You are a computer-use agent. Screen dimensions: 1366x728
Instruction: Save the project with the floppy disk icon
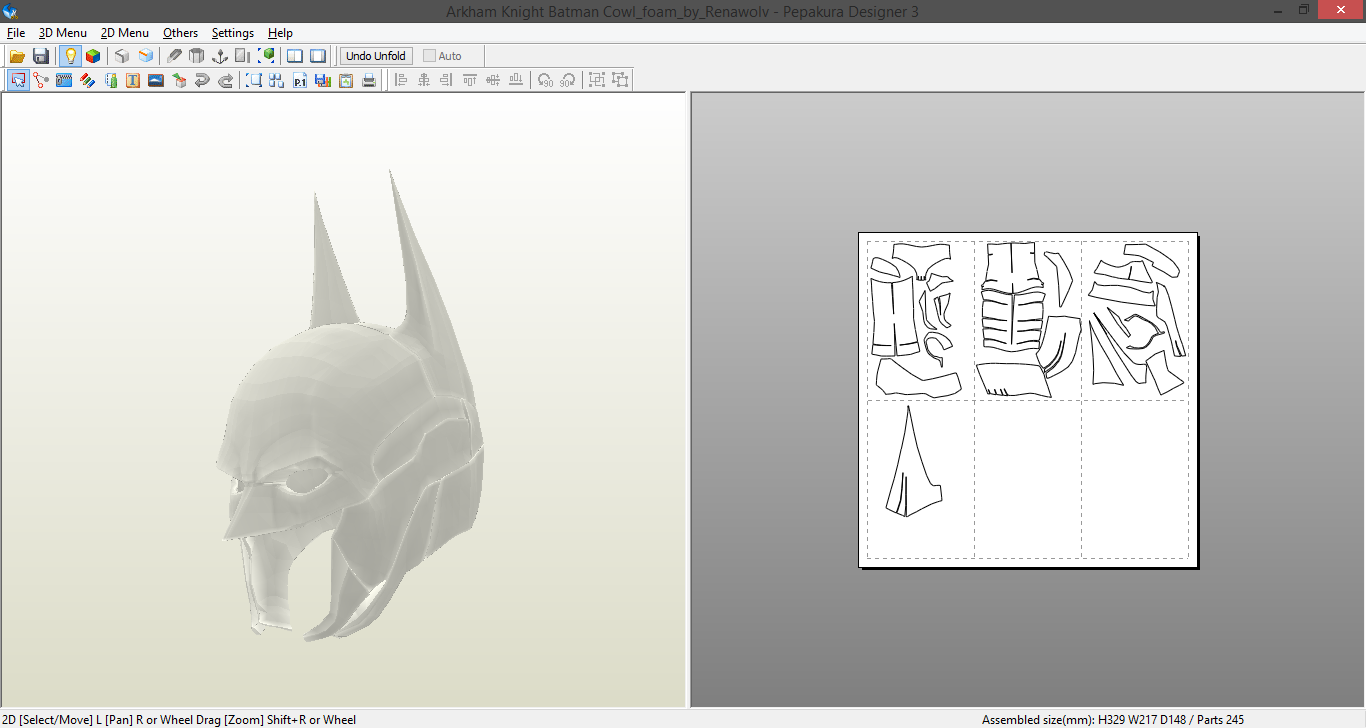pyautogui.click(x=41, y=56)
